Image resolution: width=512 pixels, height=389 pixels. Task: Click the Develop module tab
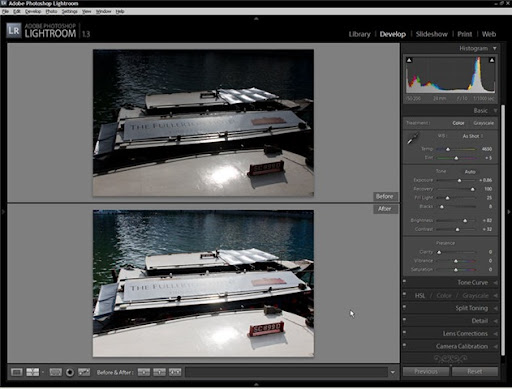click(x=393, y=34)
